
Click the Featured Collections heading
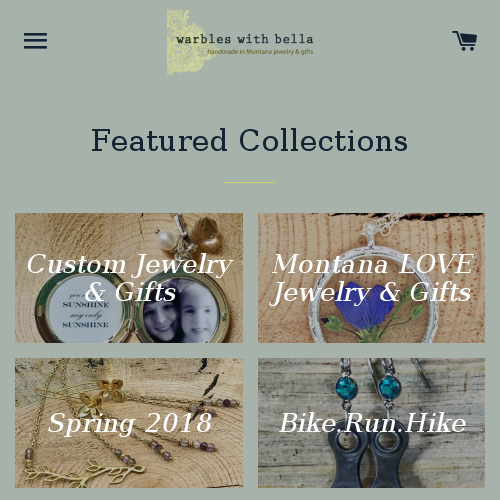point(250,140)
